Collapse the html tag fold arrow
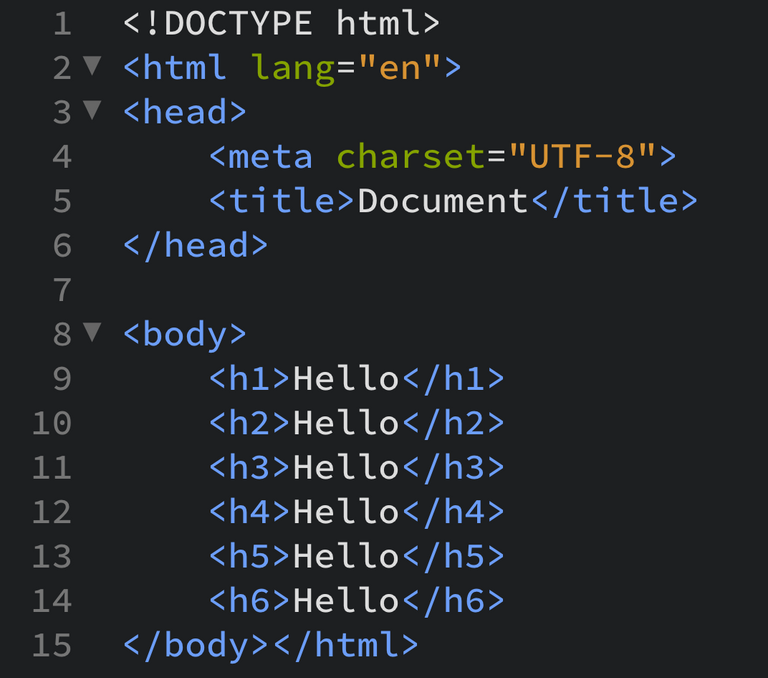 [x=92, y=66]
